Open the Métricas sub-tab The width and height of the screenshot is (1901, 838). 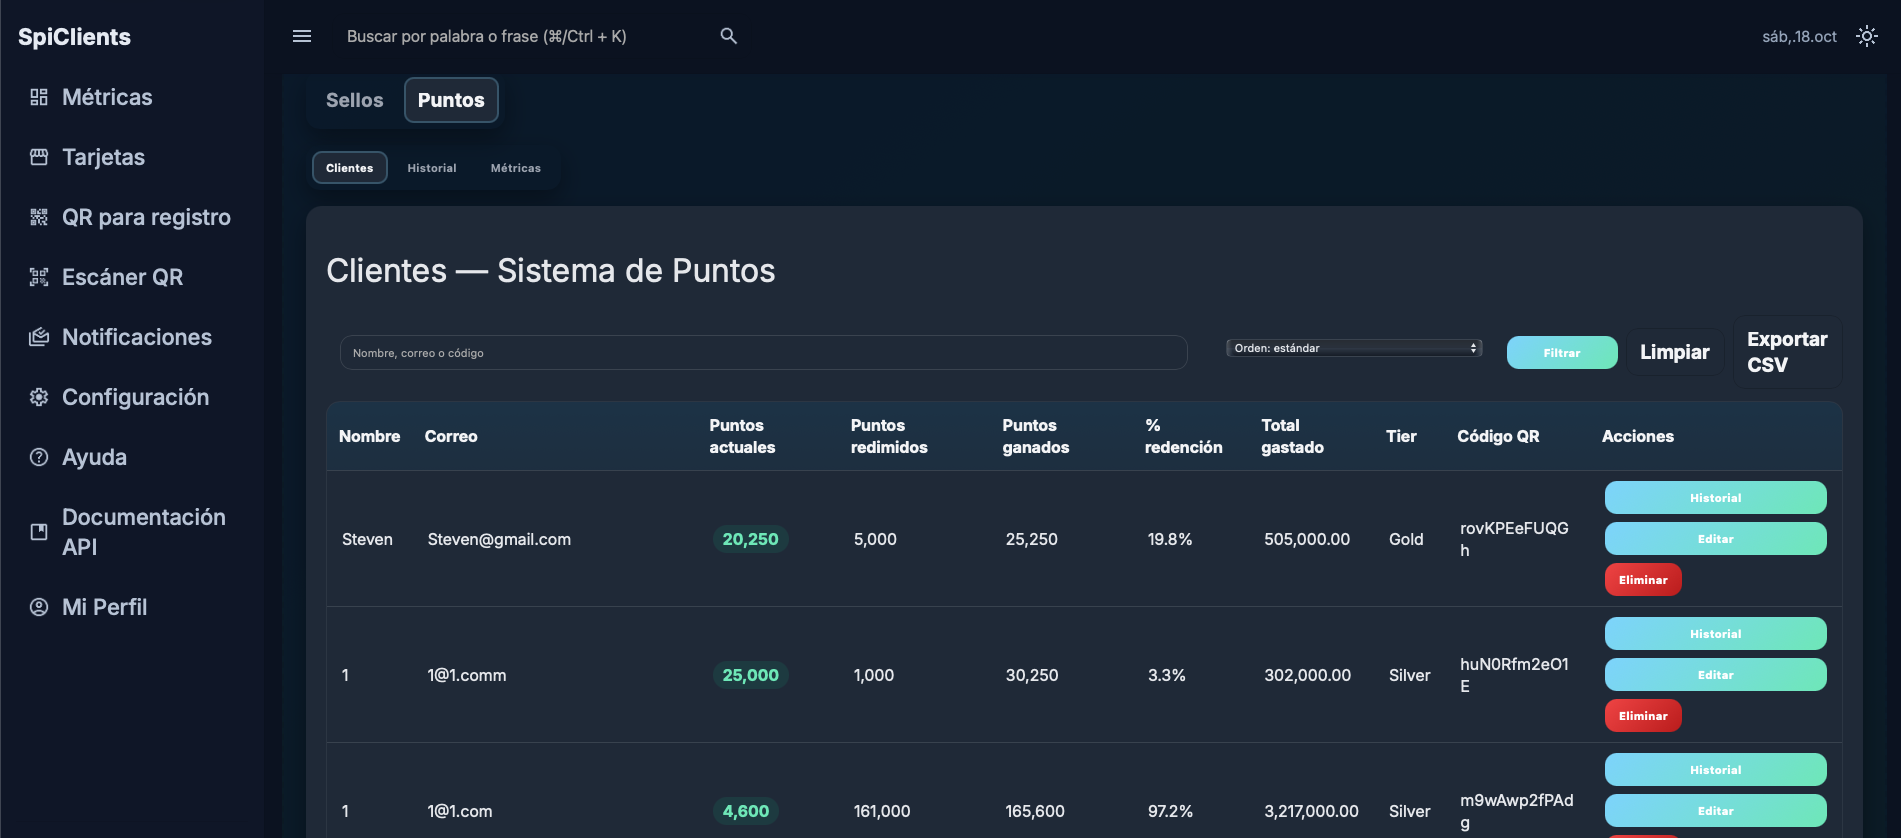click(516, 168)
